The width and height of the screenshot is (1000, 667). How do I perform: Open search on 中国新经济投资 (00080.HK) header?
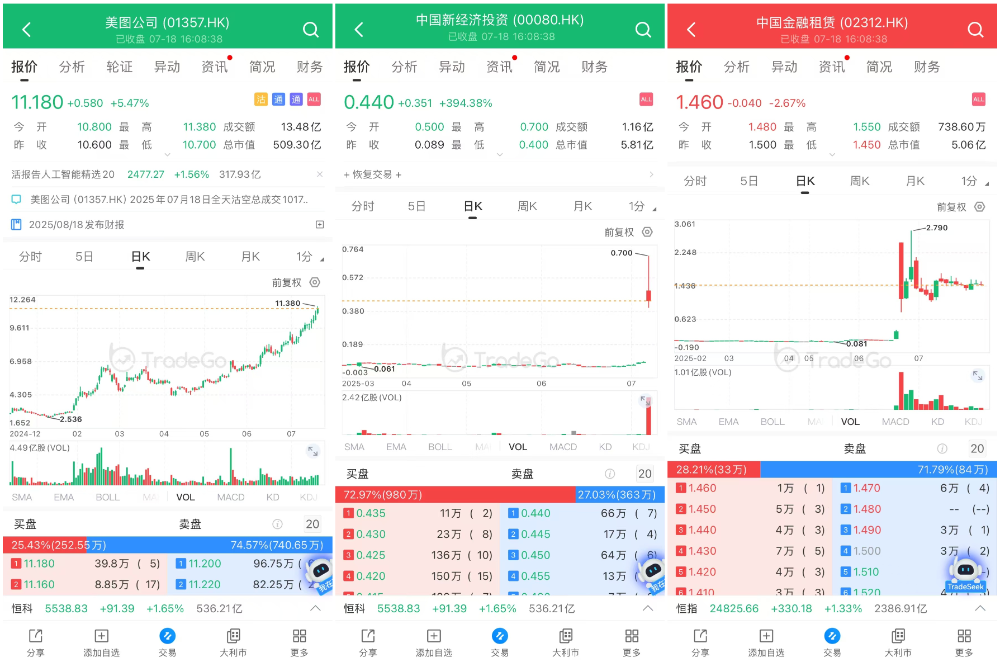tap(643, 29)
